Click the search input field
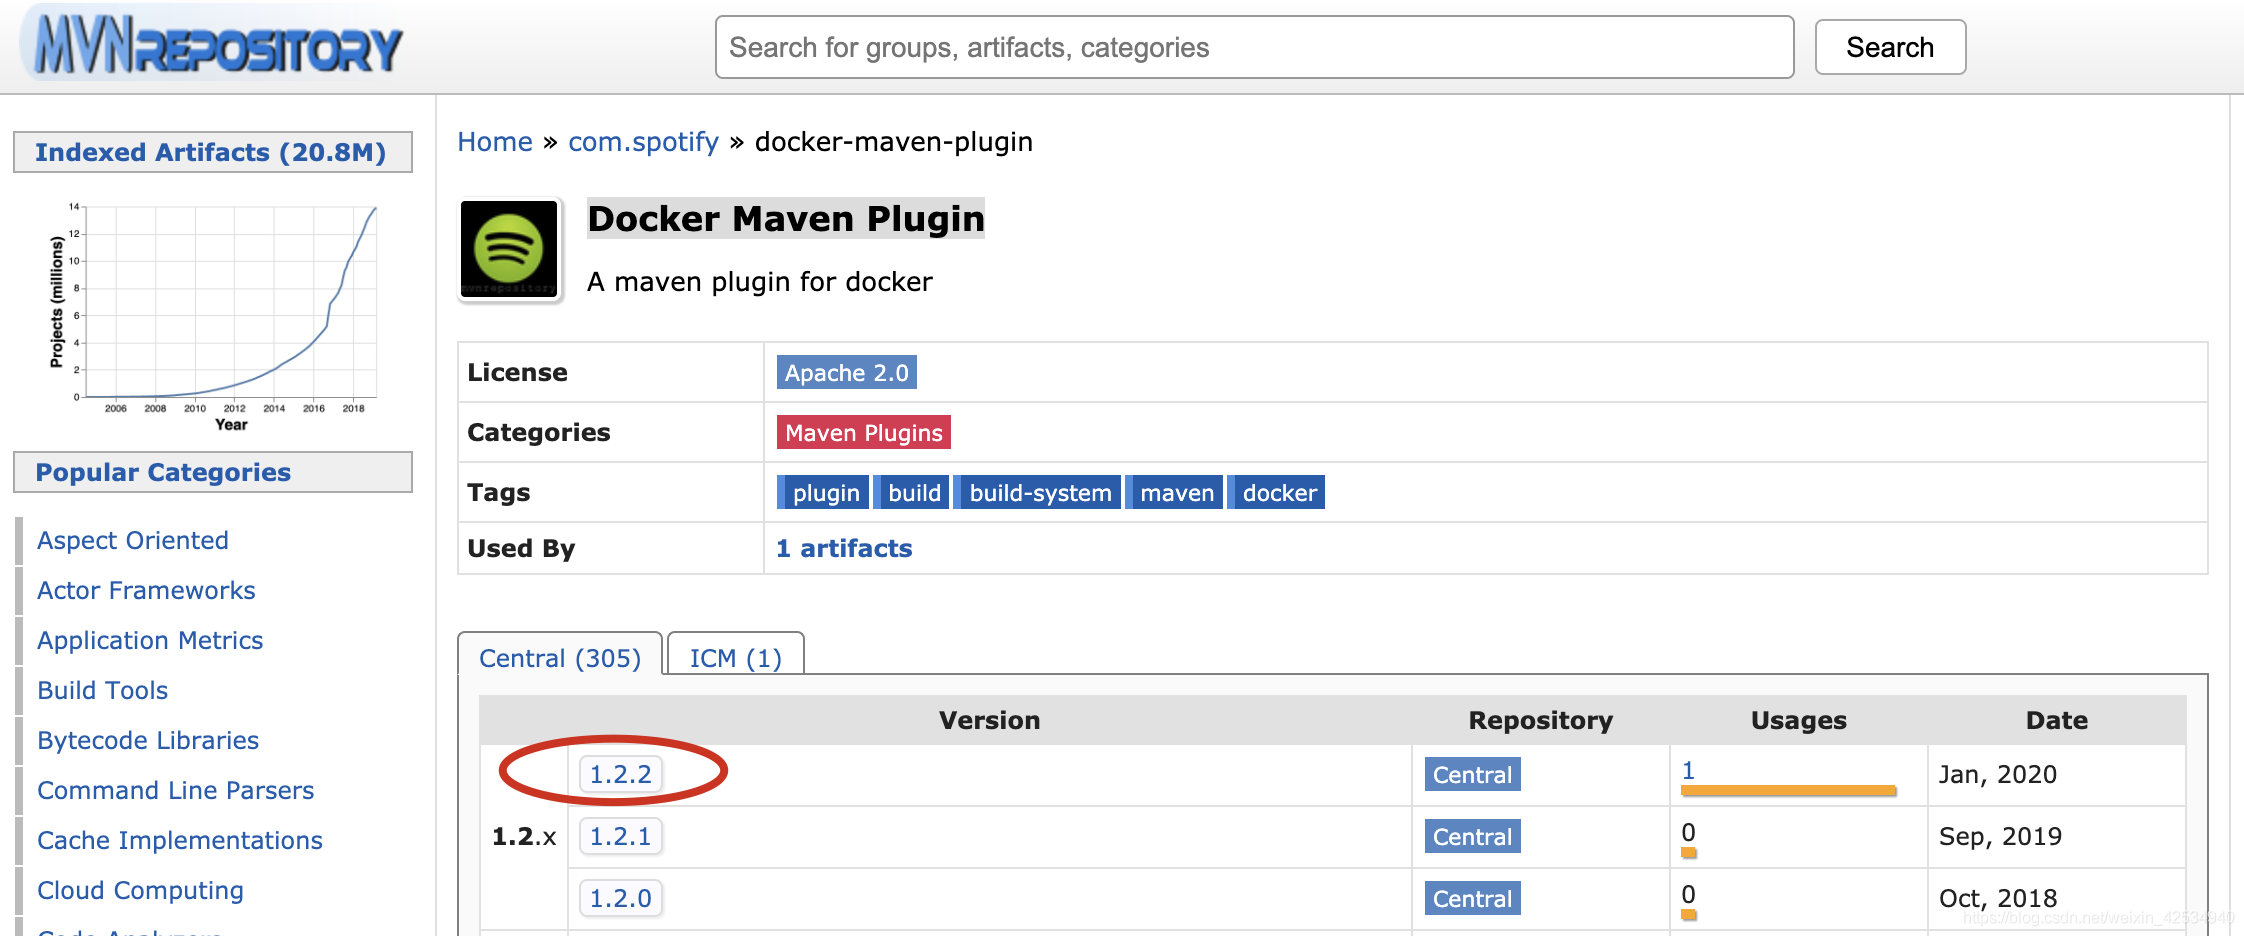The height and width of the screenshot is (936, 2244). (1254, 47)
